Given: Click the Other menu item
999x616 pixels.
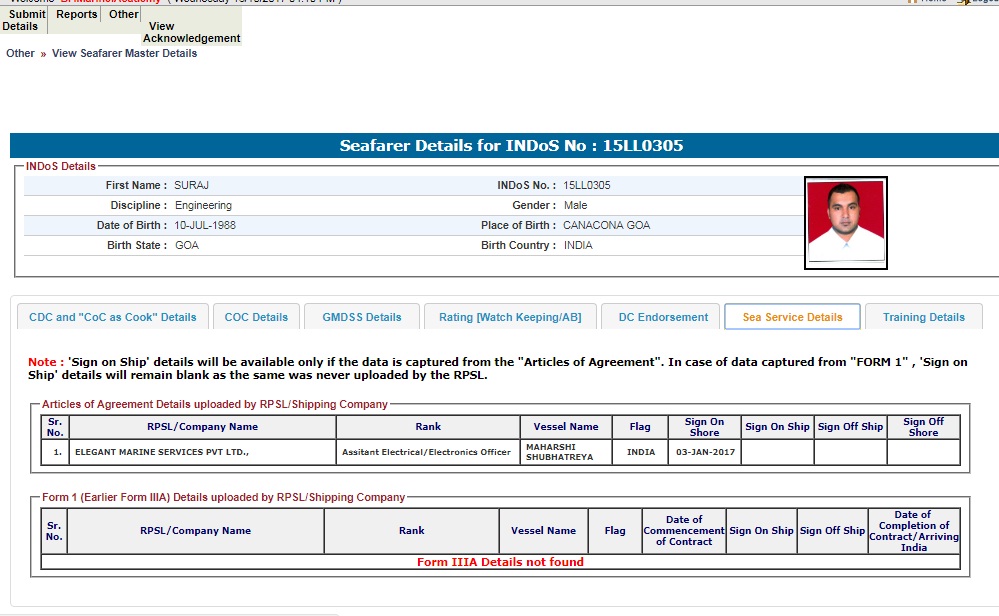Looking at the screenshot, I should point(124,14).
